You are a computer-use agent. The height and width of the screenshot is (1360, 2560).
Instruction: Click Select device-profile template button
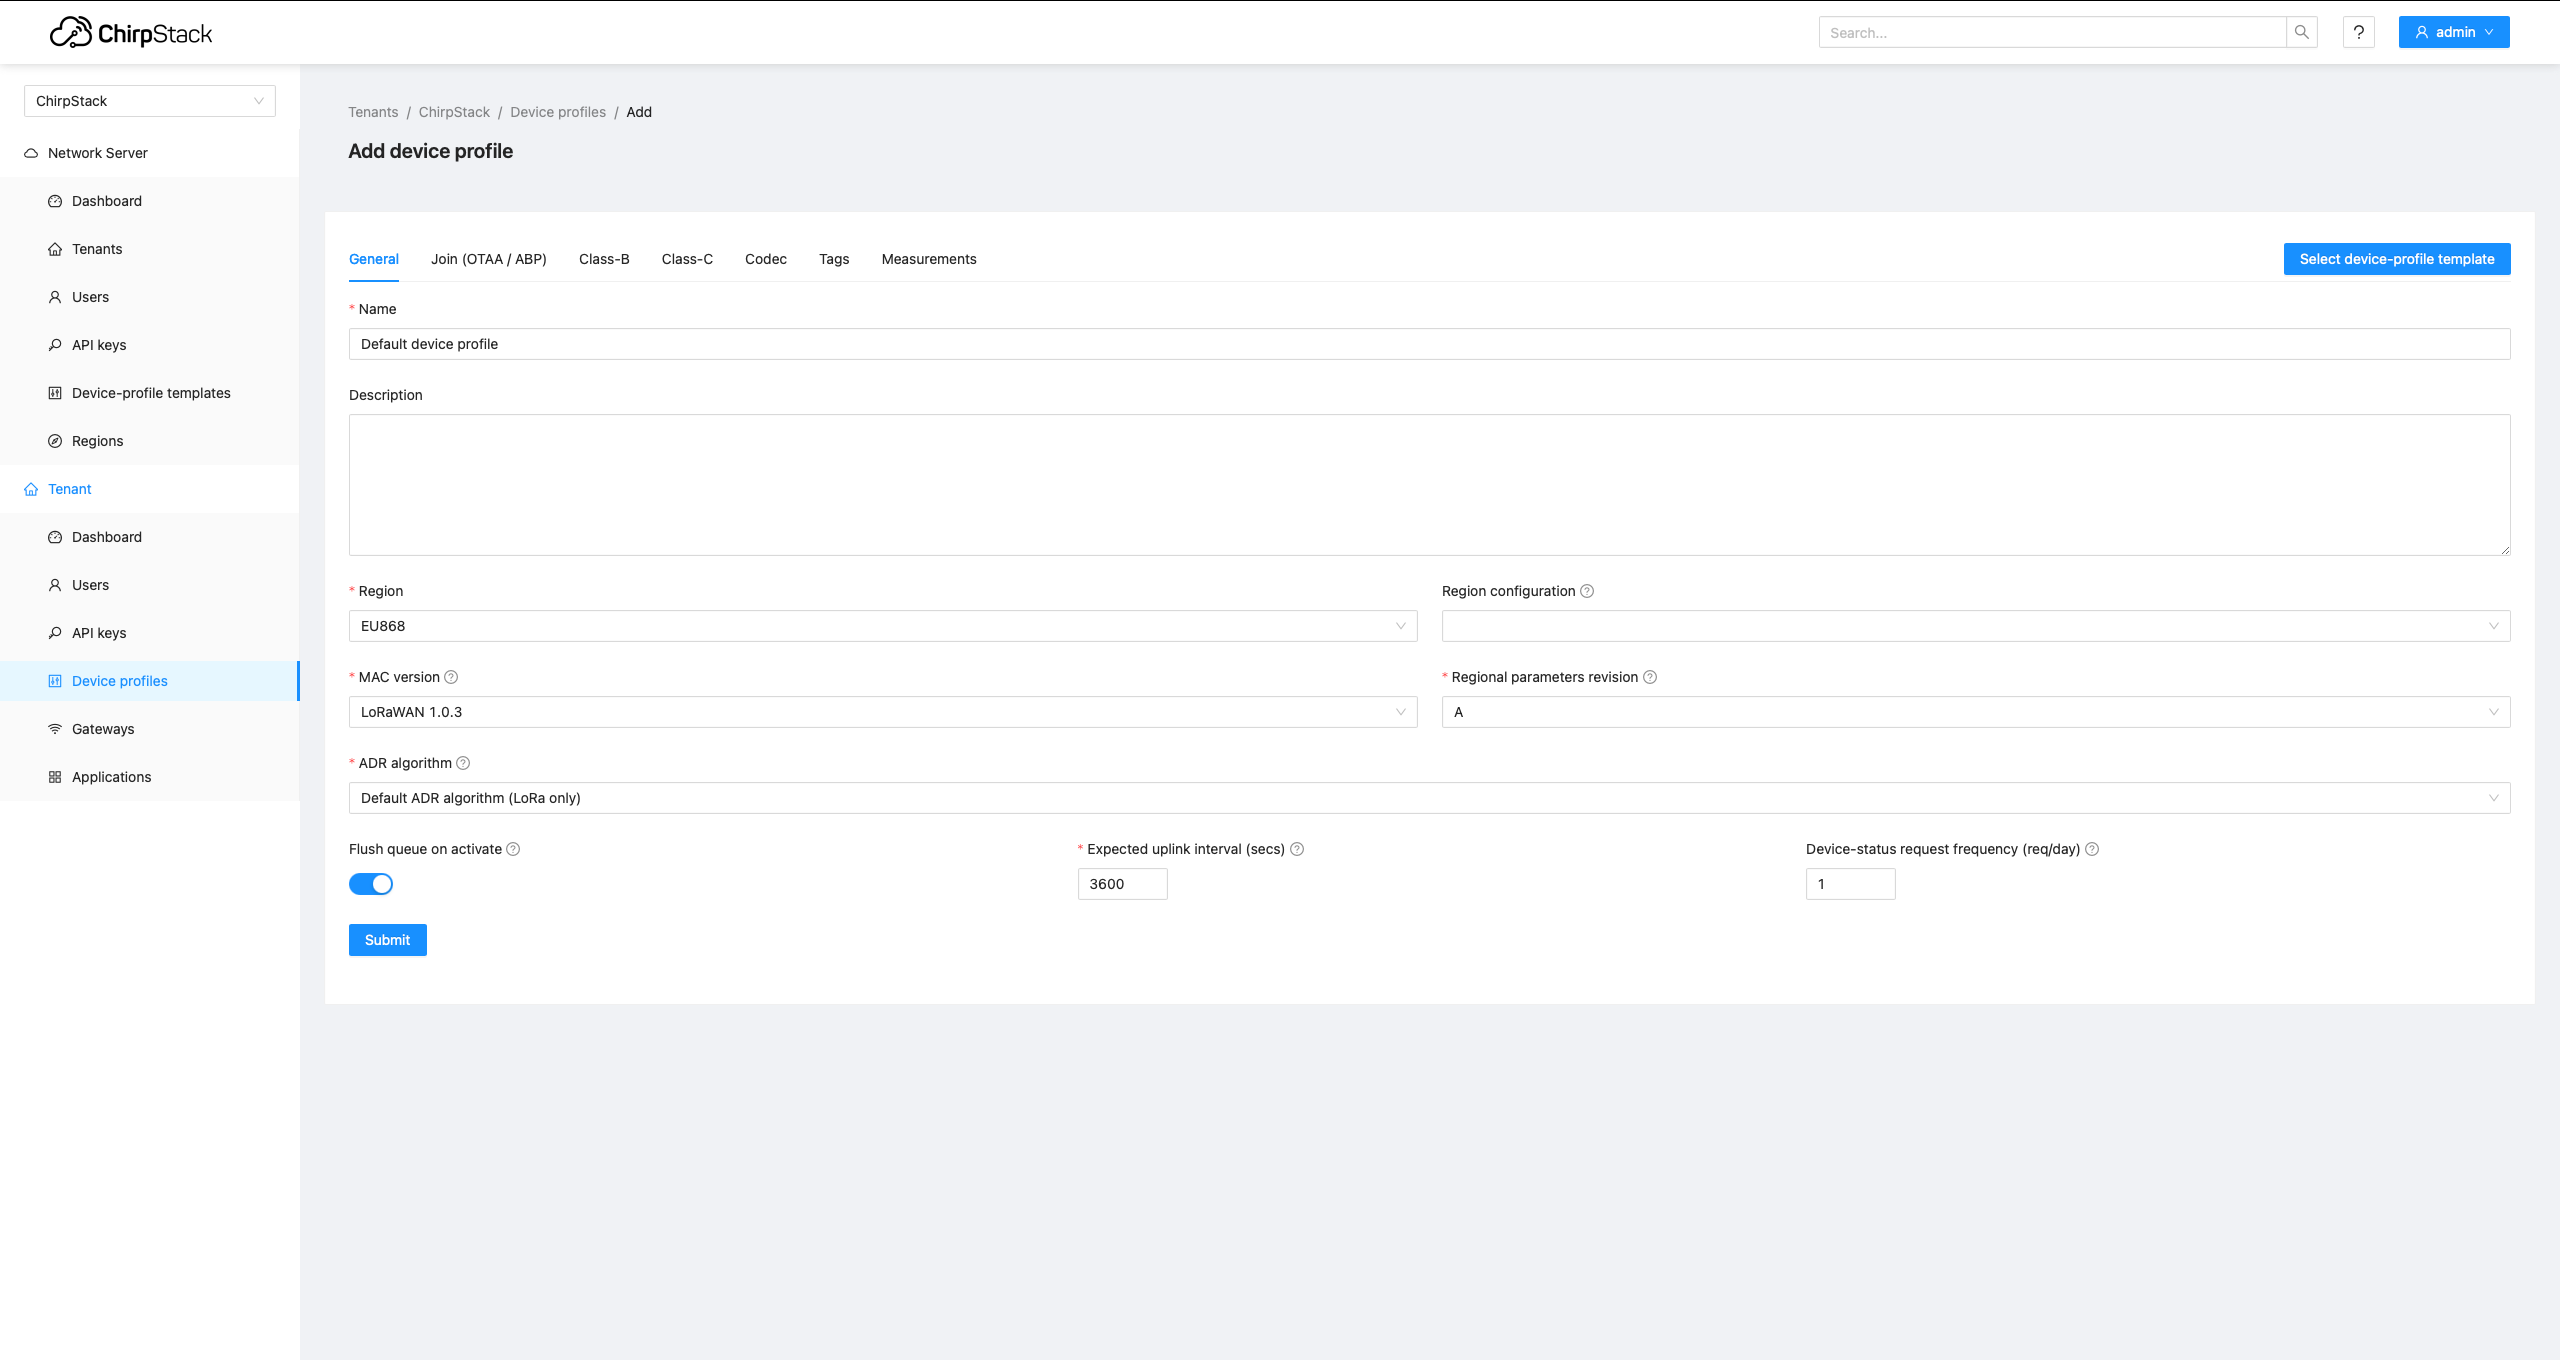click(2396, 259)
